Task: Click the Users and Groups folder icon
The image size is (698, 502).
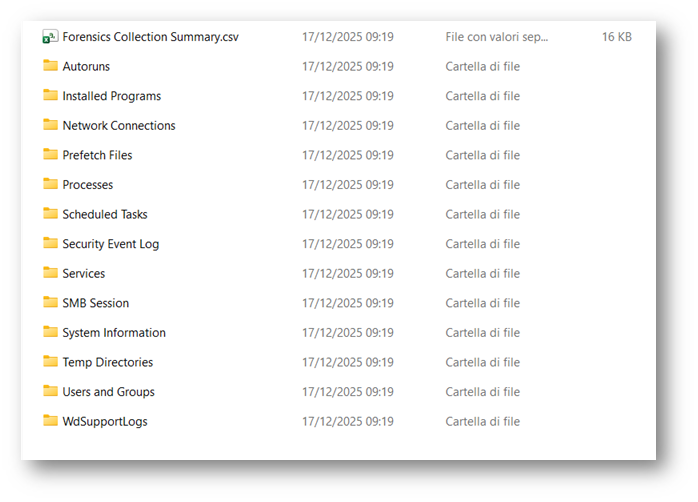Action: (x=50, y=391)
